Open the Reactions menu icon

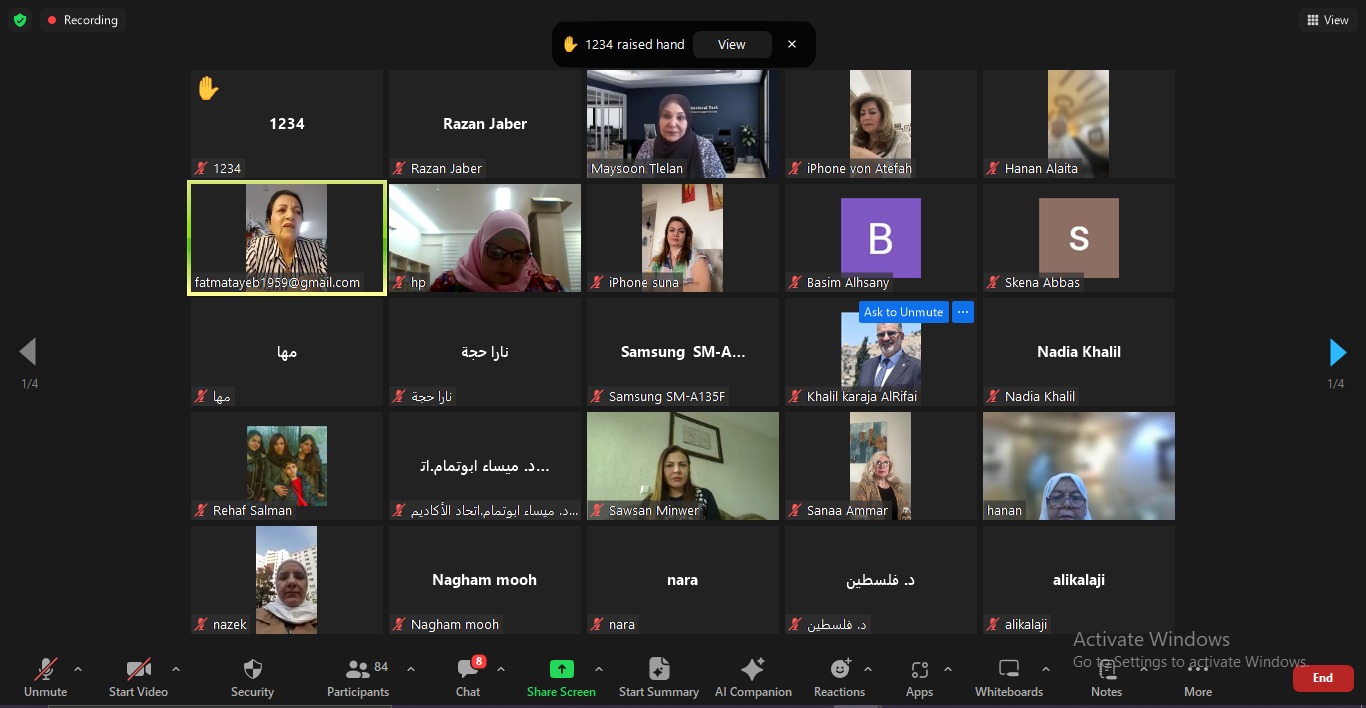pos(840,669)
